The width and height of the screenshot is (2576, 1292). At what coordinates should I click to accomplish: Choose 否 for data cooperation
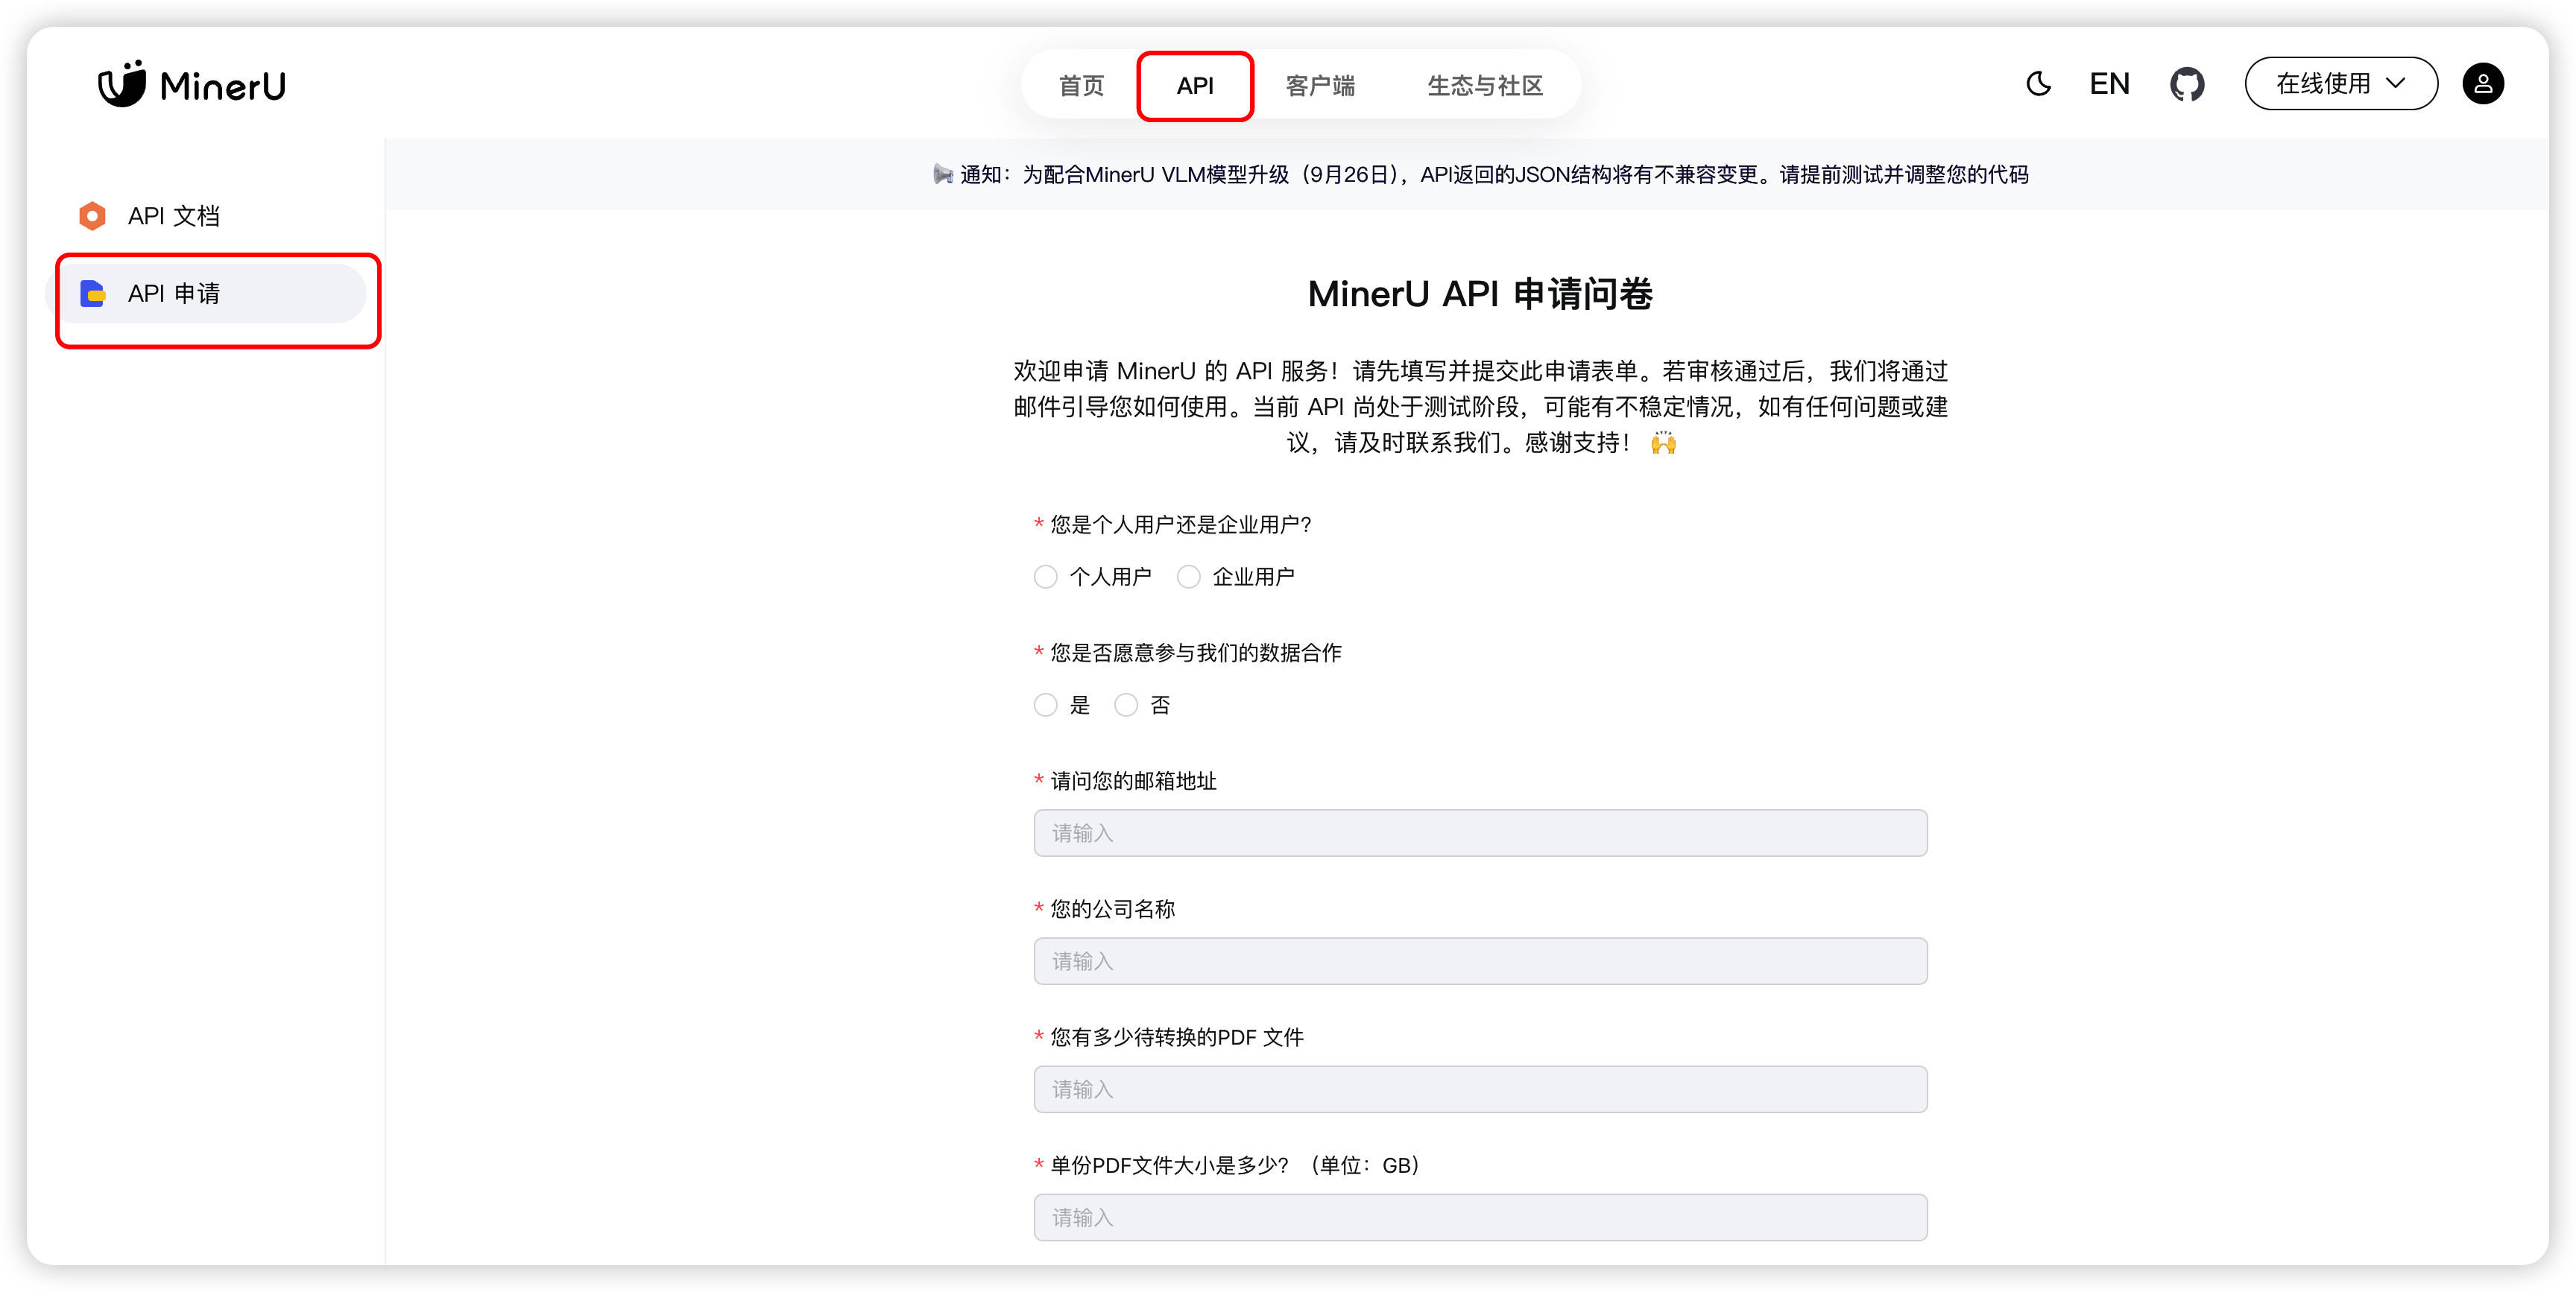pyautogui.click(x=1126, y=705)
